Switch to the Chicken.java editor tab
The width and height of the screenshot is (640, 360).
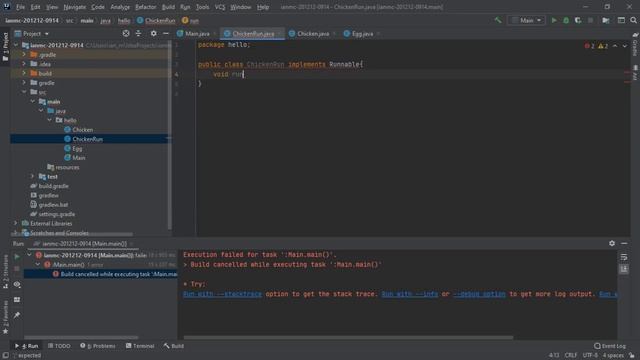(313, 33)
